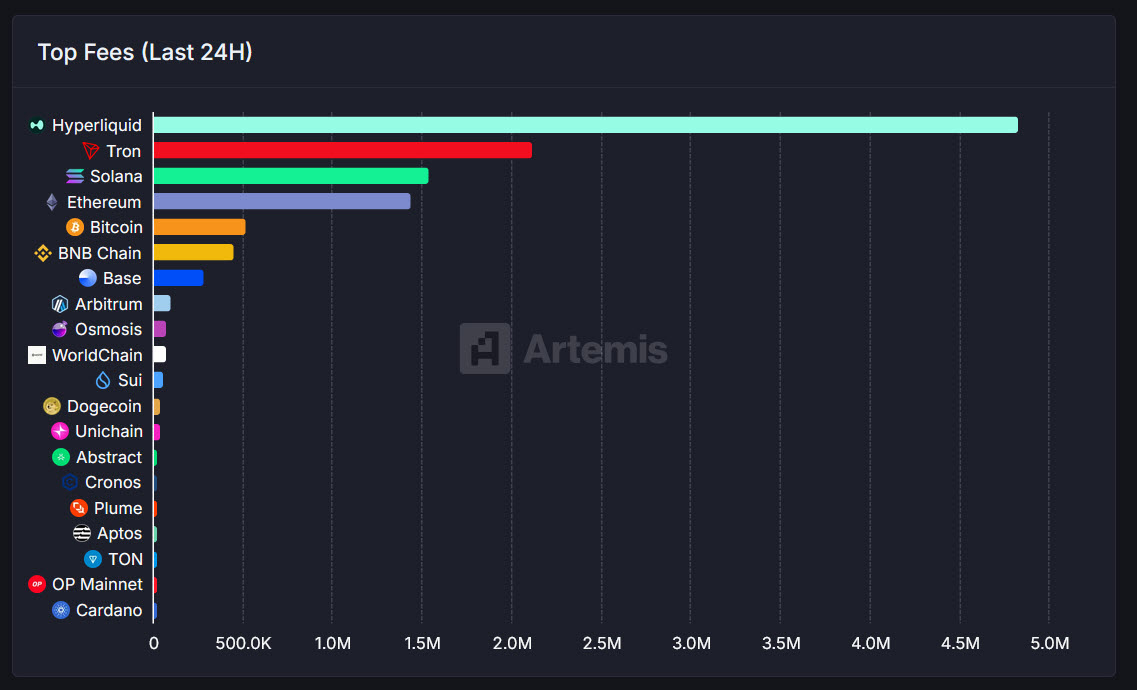Click the 'Dogecoin' label
1137x690 pixels.
tap(104, 406)
